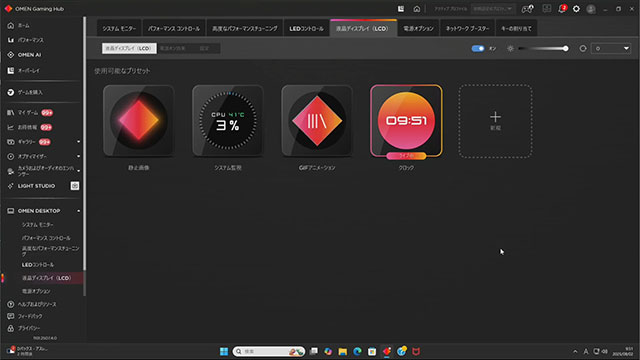
Task: Switch to the 電源オプション top tab
Action: click(418, 28)
